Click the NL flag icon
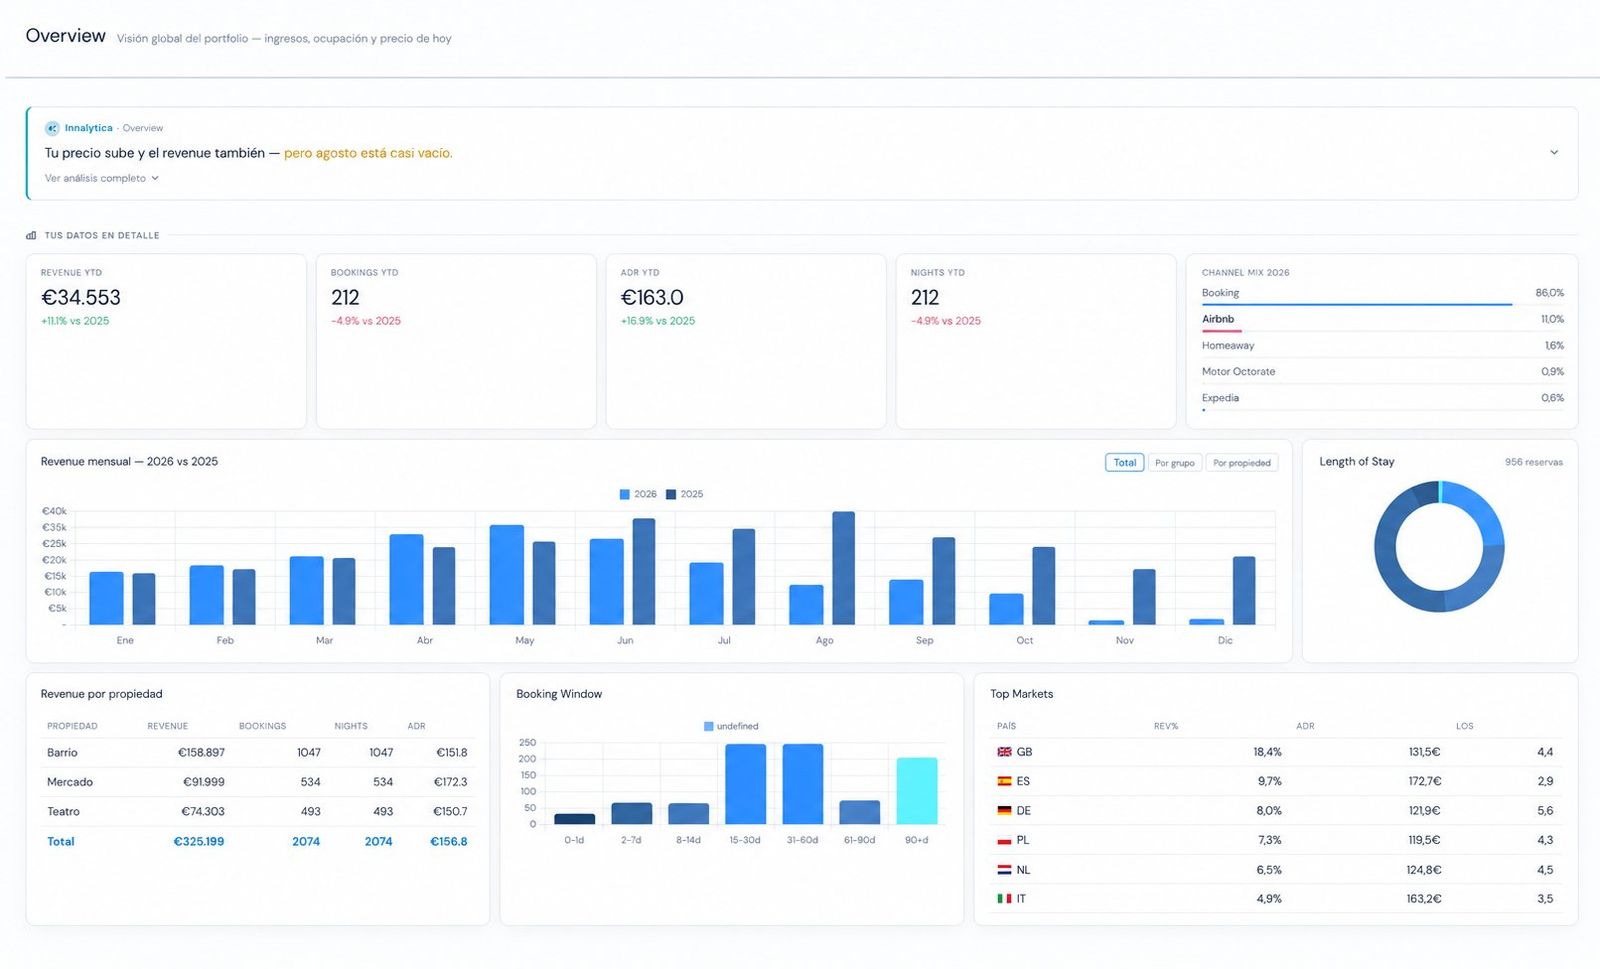 [x=1004, y=870]
